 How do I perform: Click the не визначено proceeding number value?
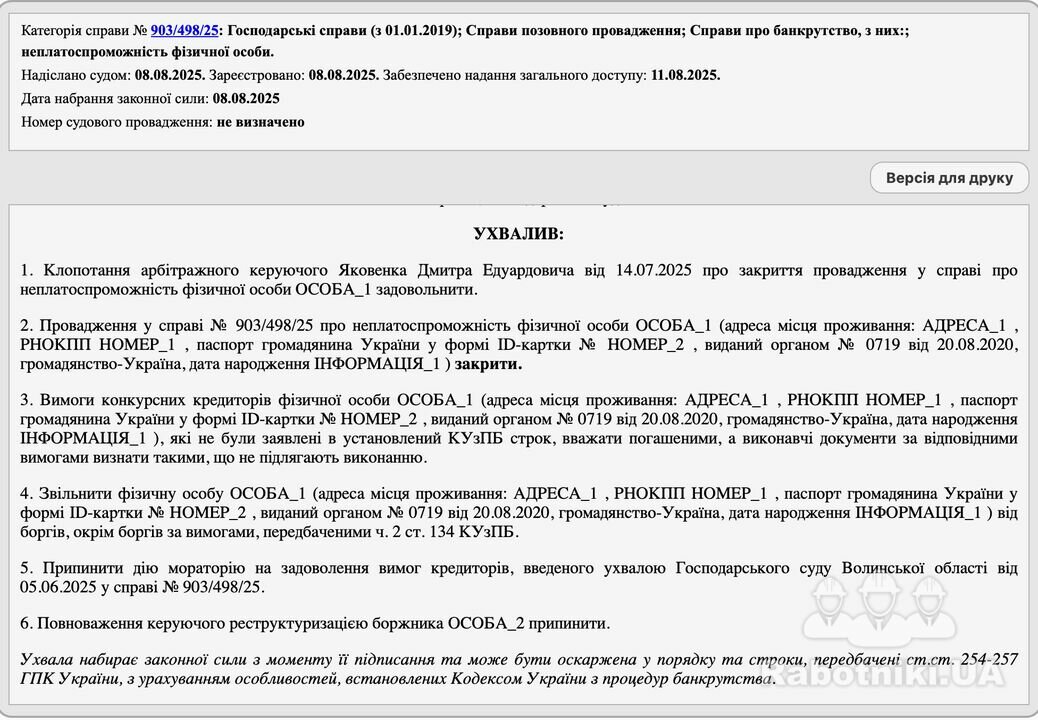point(260,122)
